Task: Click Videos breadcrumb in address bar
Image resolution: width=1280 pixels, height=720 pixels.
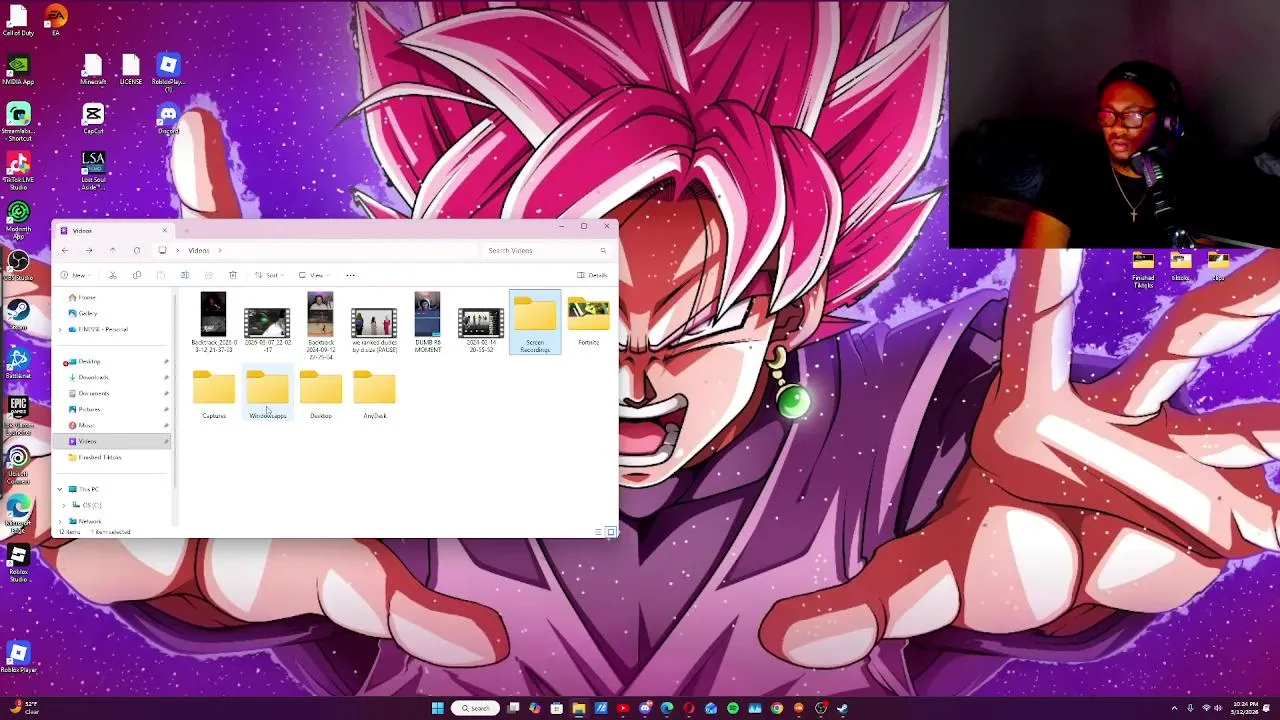Action: [199, 251]
